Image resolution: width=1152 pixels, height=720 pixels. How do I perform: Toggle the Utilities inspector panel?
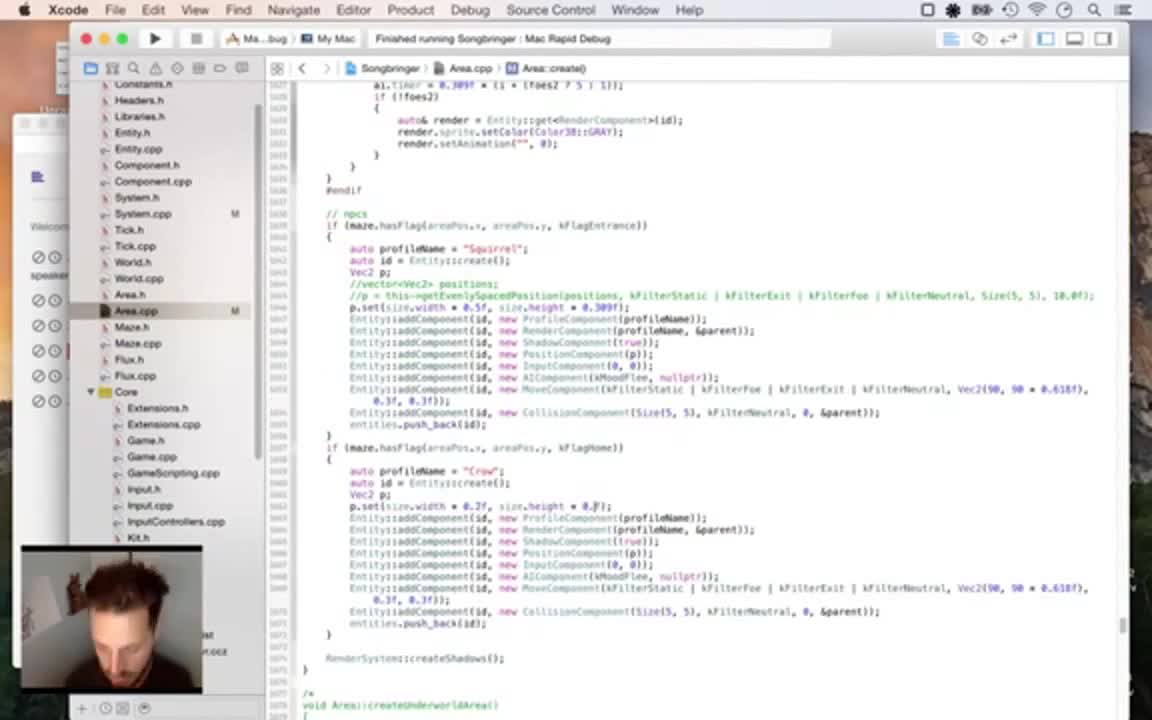pos(1101,38)
